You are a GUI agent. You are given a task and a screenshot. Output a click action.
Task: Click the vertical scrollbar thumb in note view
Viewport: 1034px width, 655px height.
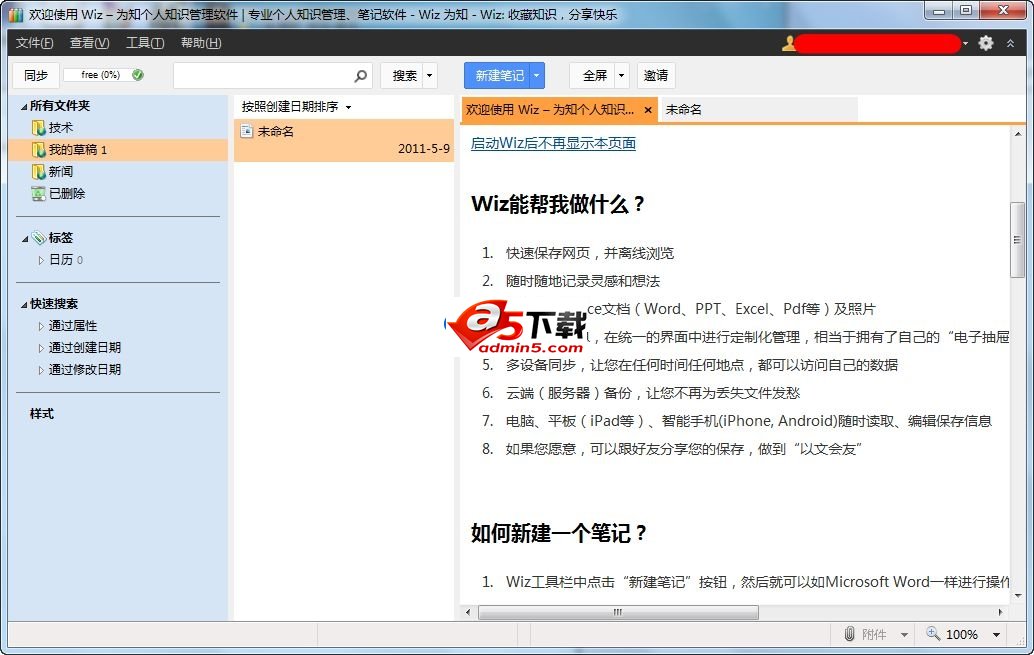[x=1018, y=239]
